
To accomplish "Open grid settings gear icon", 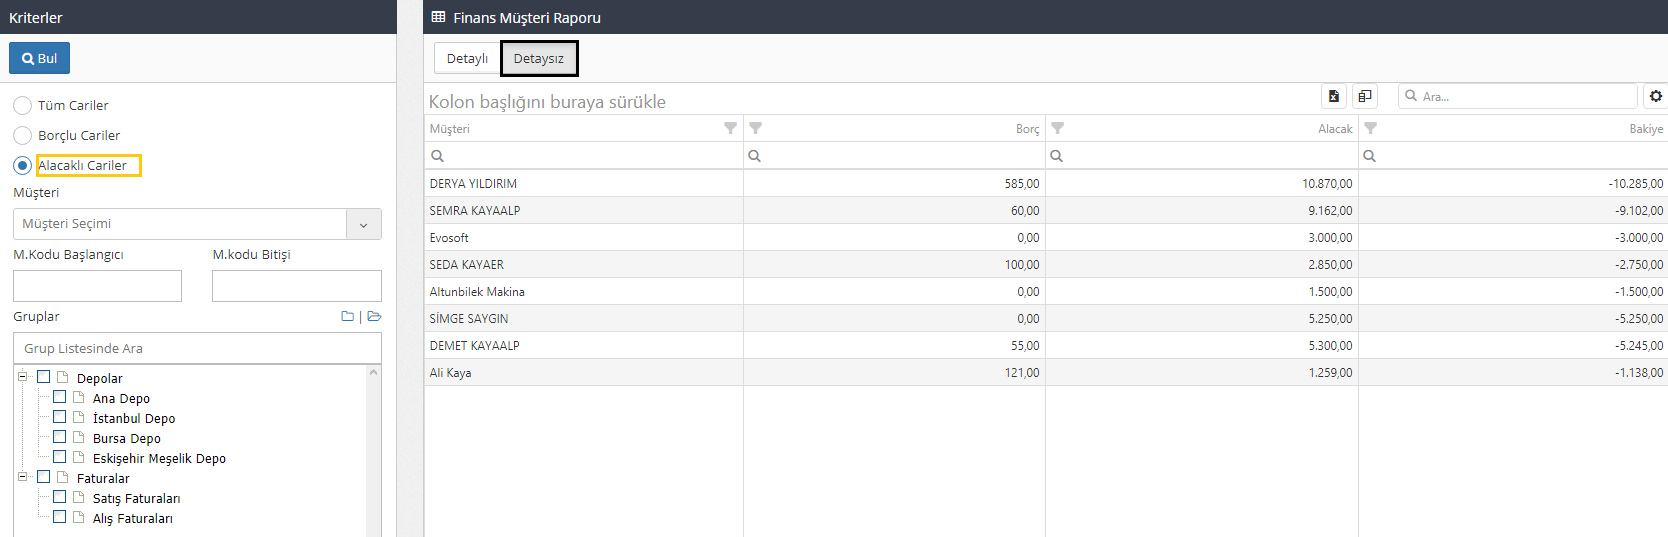I will (x=1656, y=96).
